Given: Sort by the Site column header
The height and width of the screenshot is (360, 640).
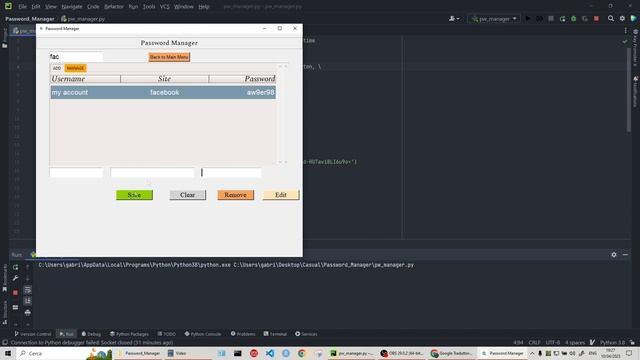Looking at the screenshot, I should coord(164,79).
